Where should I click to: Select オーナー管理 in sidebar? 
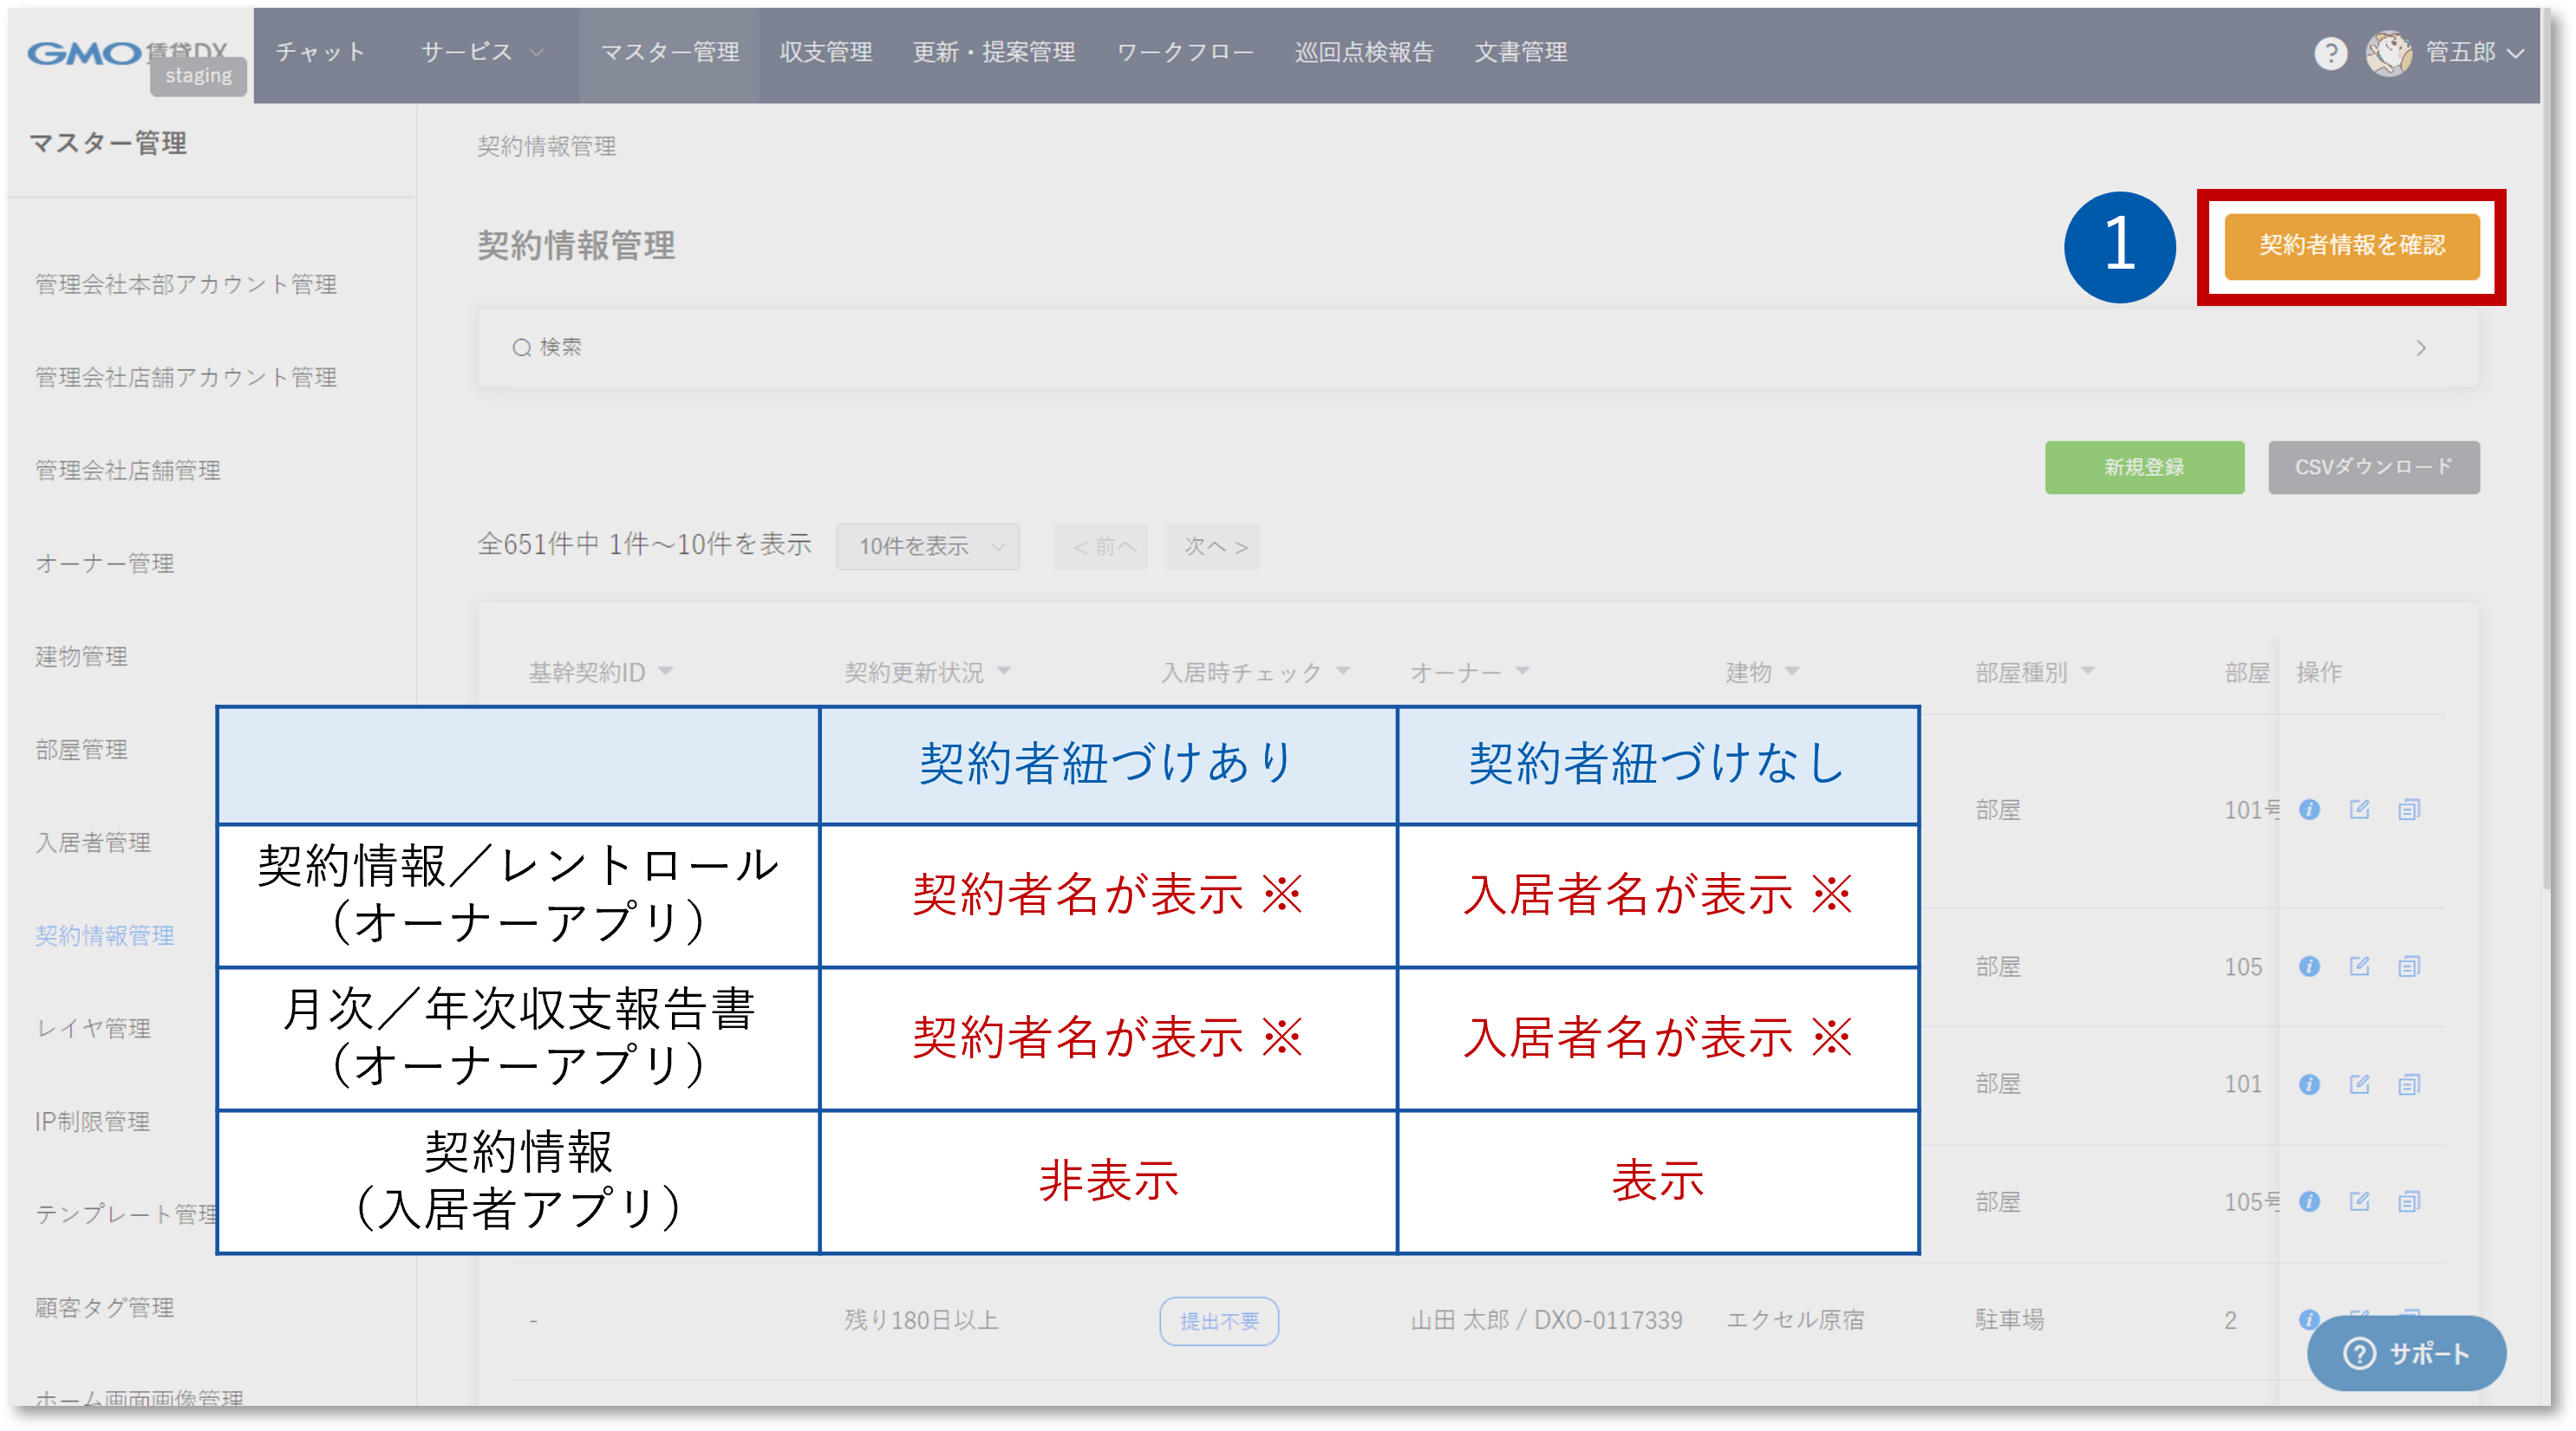pos(105,563)
